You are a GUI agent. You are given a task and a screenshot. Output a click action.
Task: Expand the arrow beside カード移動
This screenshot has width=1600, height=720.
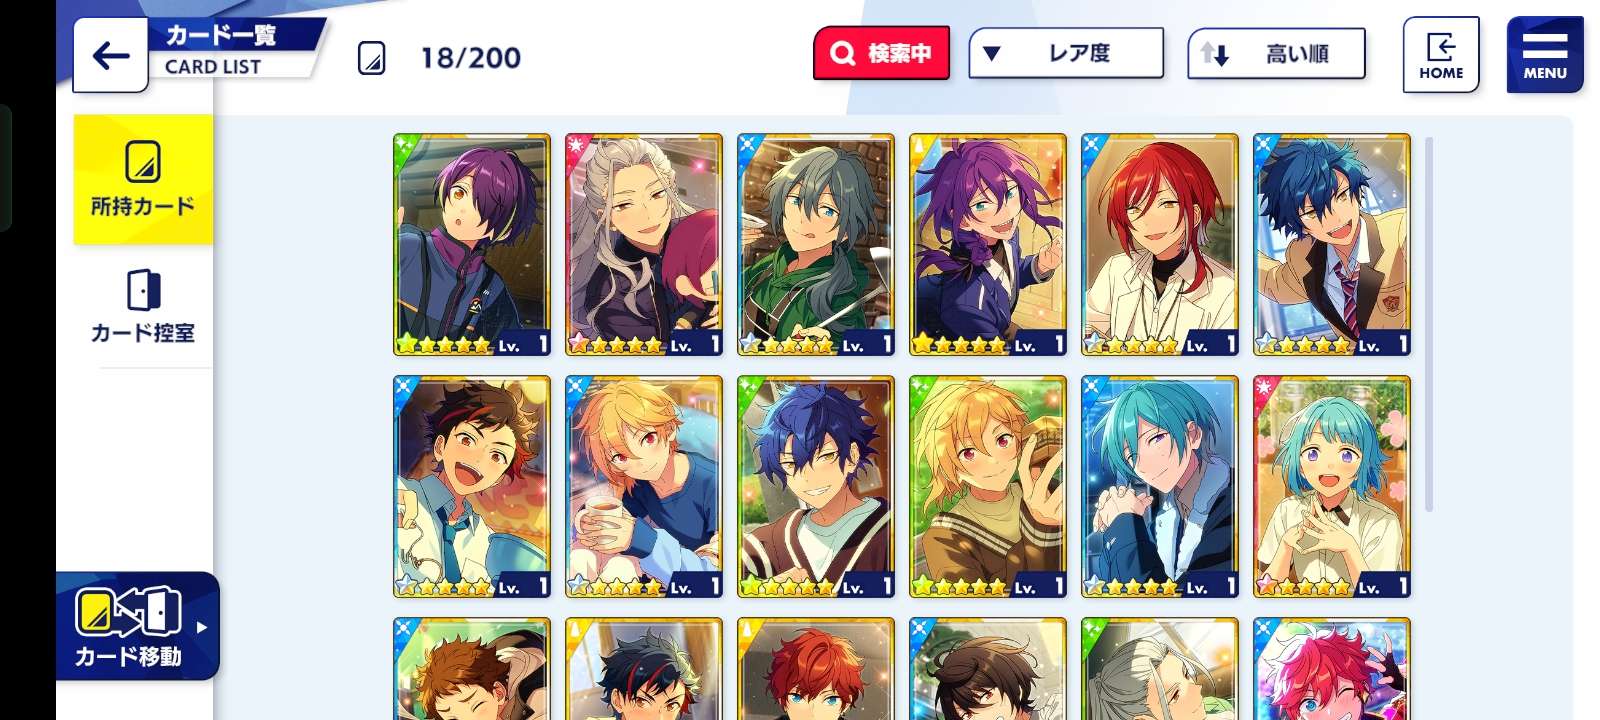click(x=202, y=628)
